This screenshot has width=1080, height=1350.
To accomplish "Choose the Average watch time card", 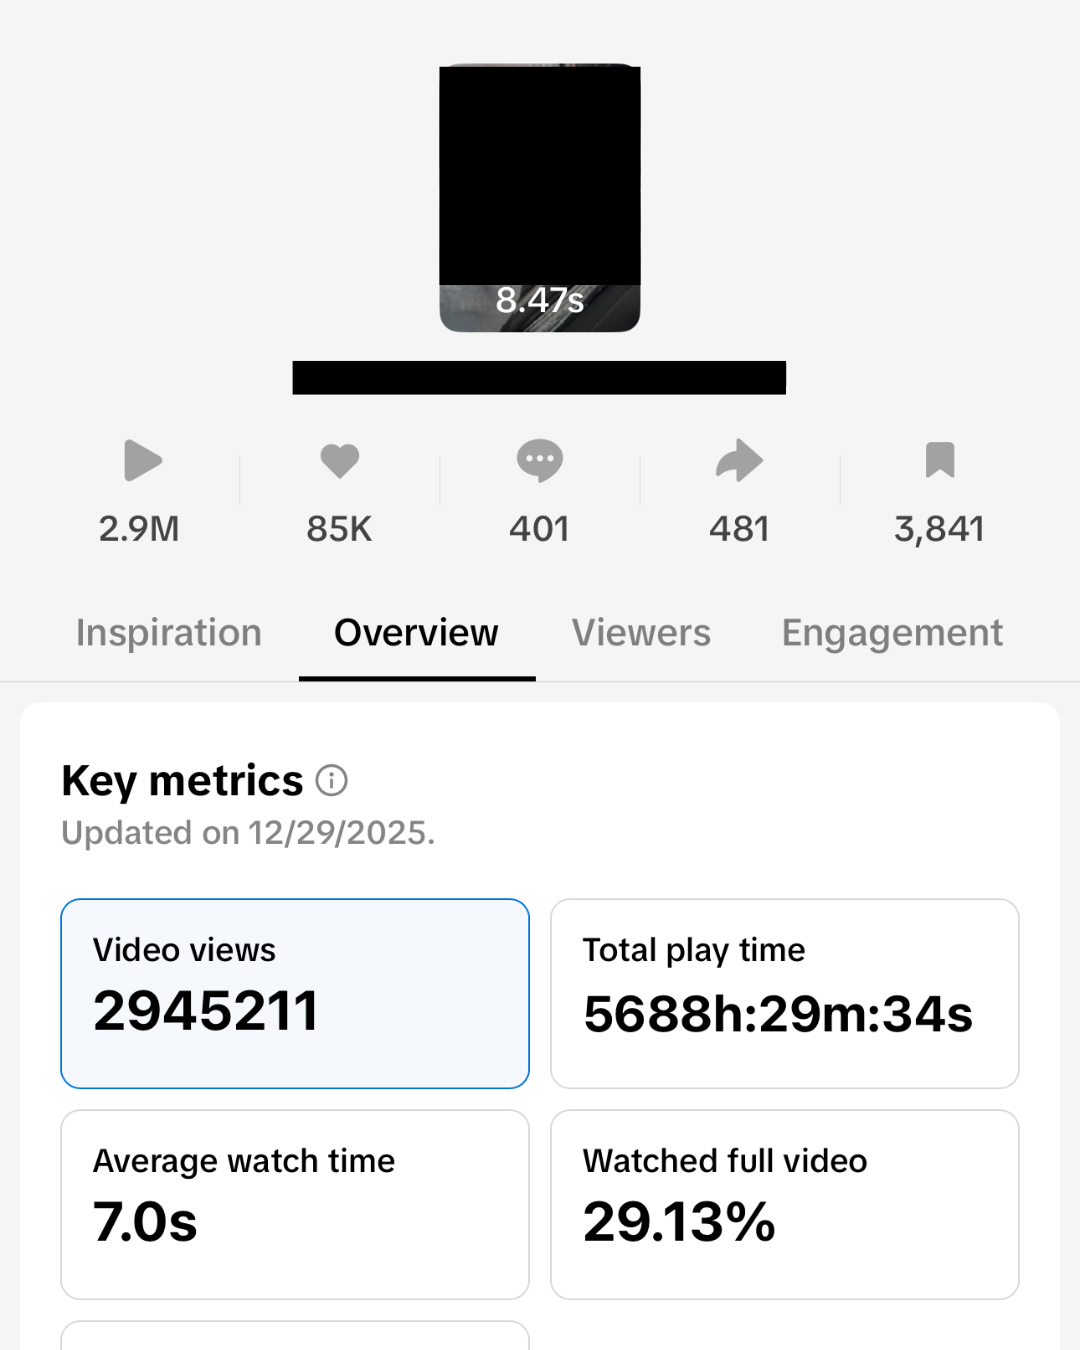I will click(x=295, y=1204).
